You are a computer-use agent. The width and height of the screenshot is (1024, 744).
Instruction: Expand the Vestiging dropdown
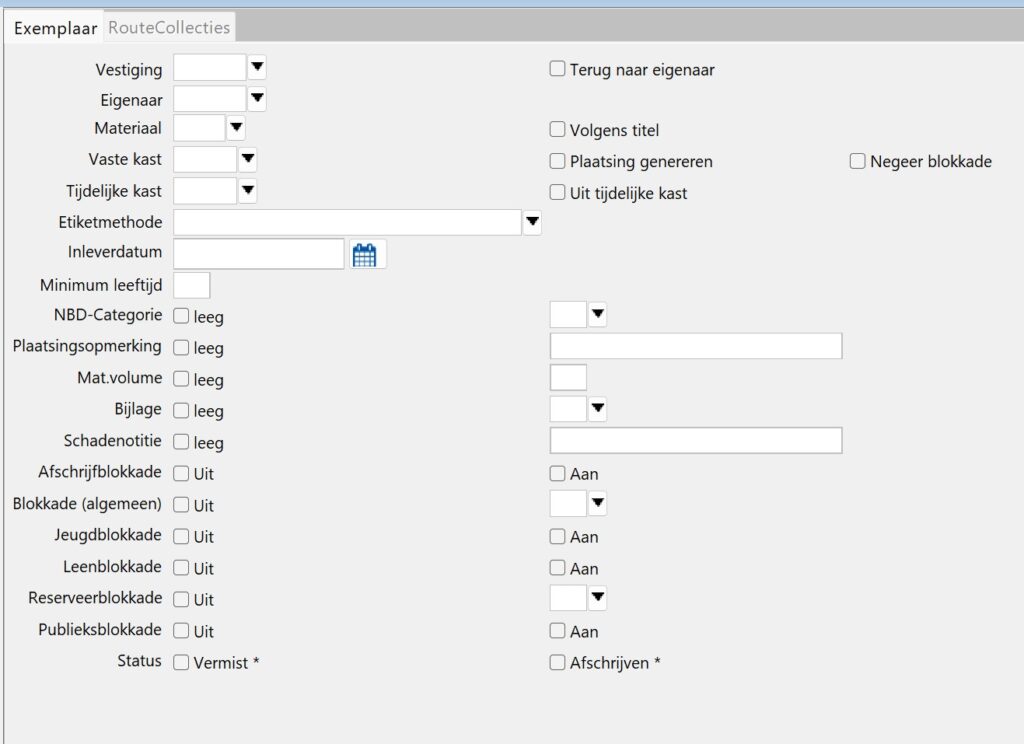257,68
